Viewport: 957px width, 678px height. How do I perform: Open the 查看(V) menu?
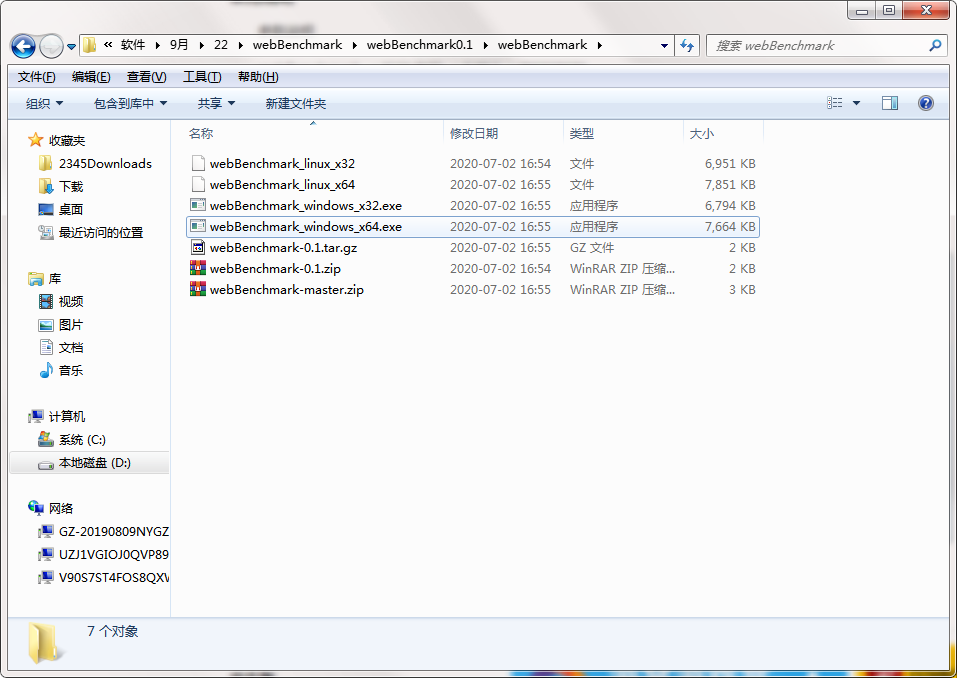[146, 77]
